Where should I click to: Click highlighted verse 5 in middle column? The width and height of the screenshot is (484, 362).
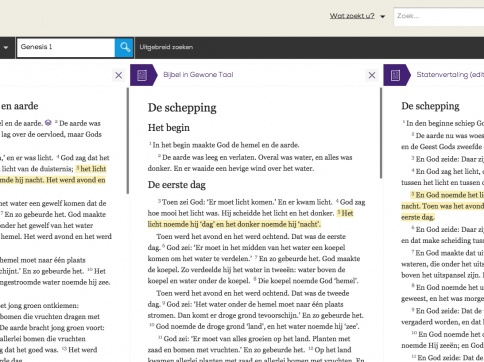pyautogui.click(x=250, y=219)
